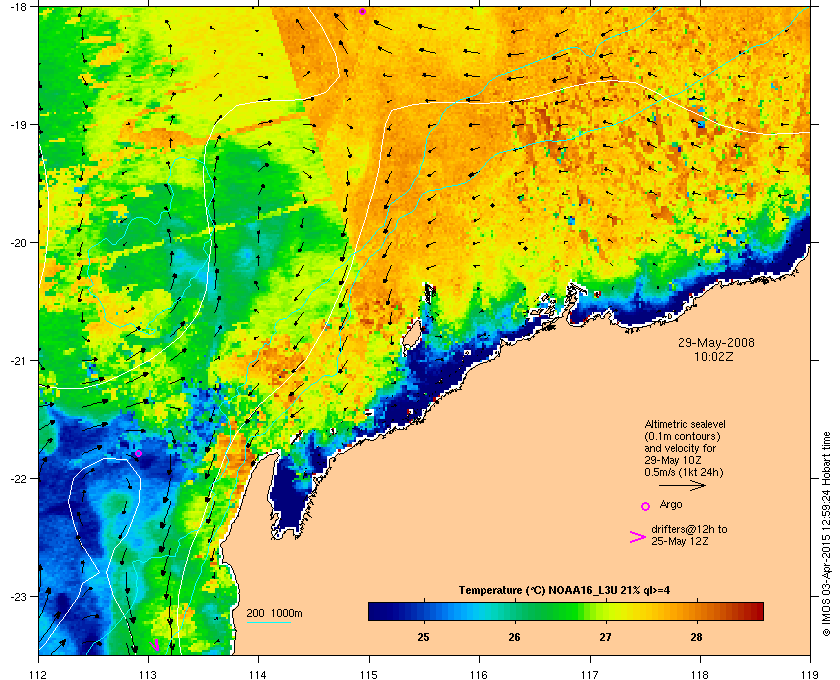This screenshot has width=840, height=680.
Task: Click the -22 latitude axis label
Action: coord(18,479)
